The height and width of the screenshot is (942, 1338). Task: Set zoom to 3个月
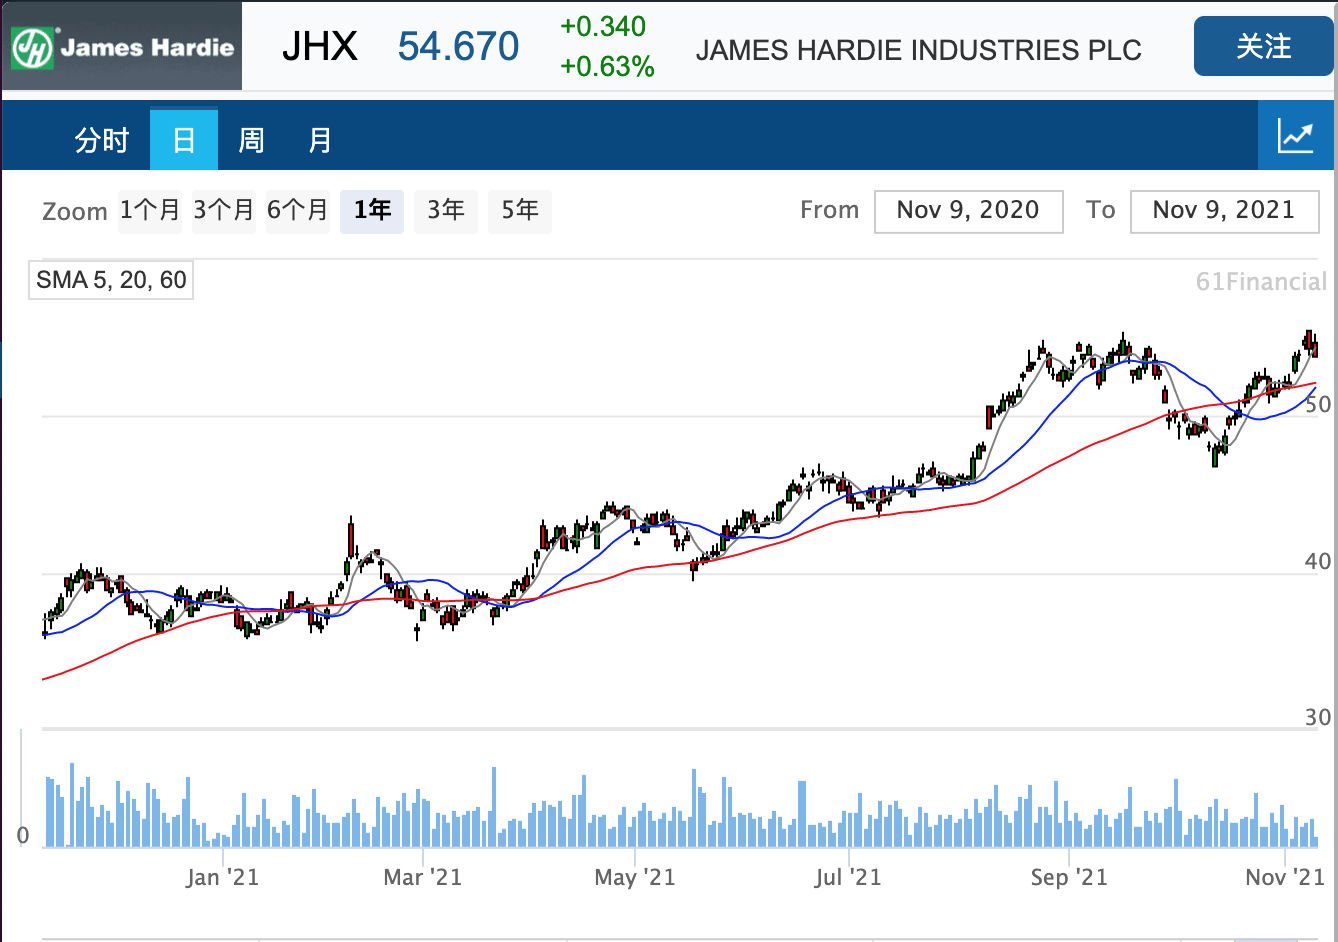pyautogui.click(x=224, y=211)
